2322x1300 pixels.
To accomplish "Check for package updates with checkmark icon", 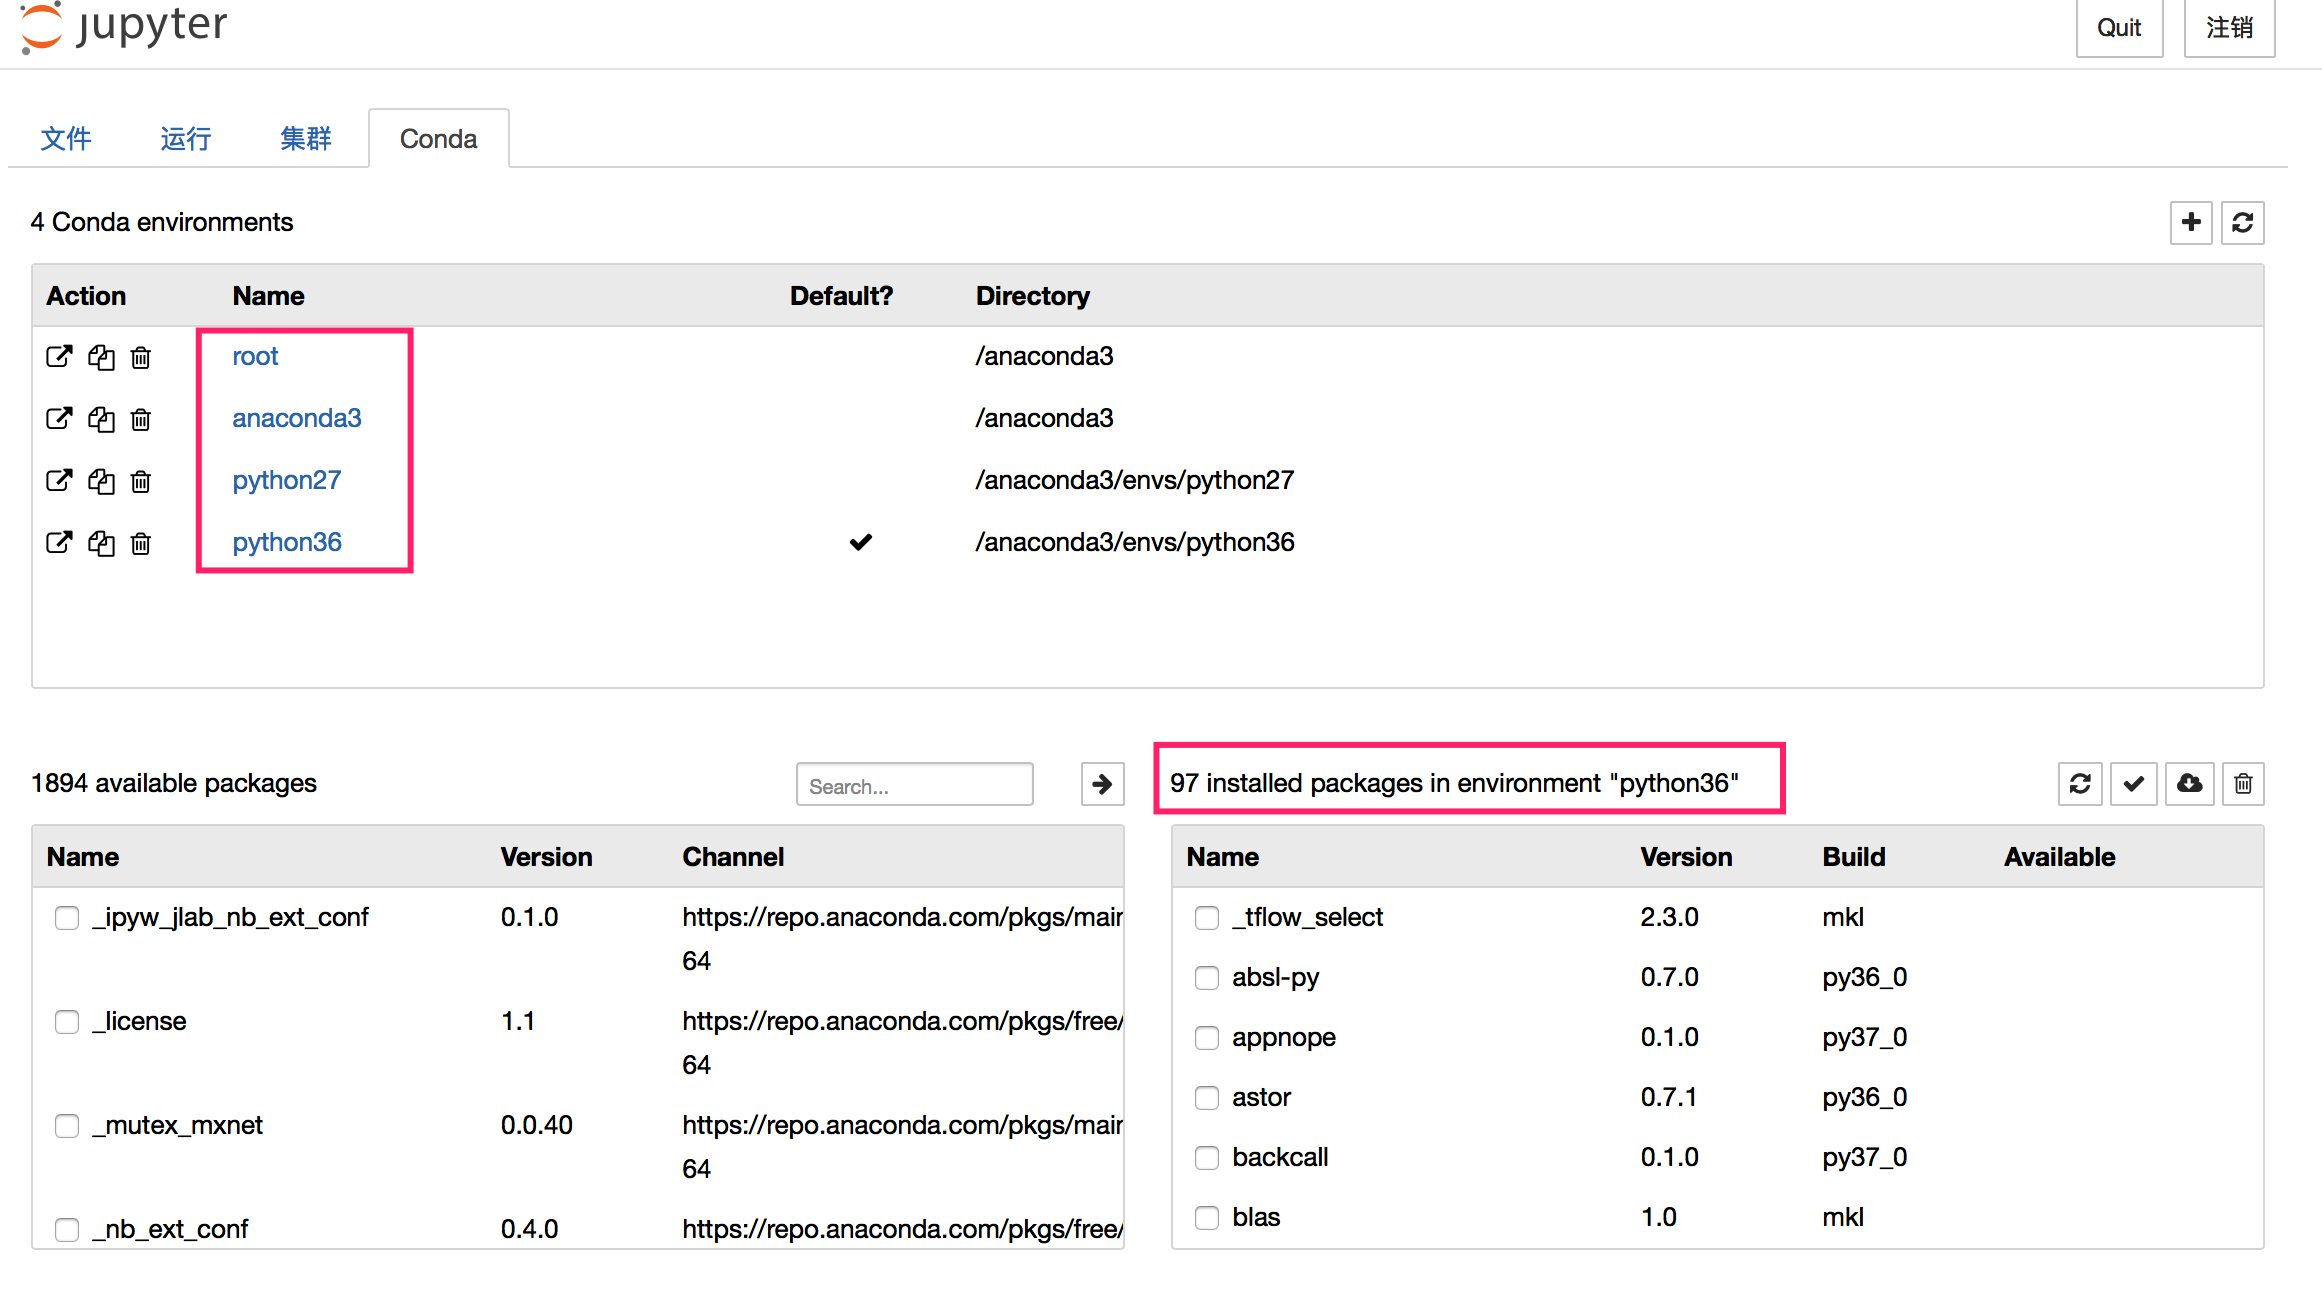I will [x=2134, y=784].
